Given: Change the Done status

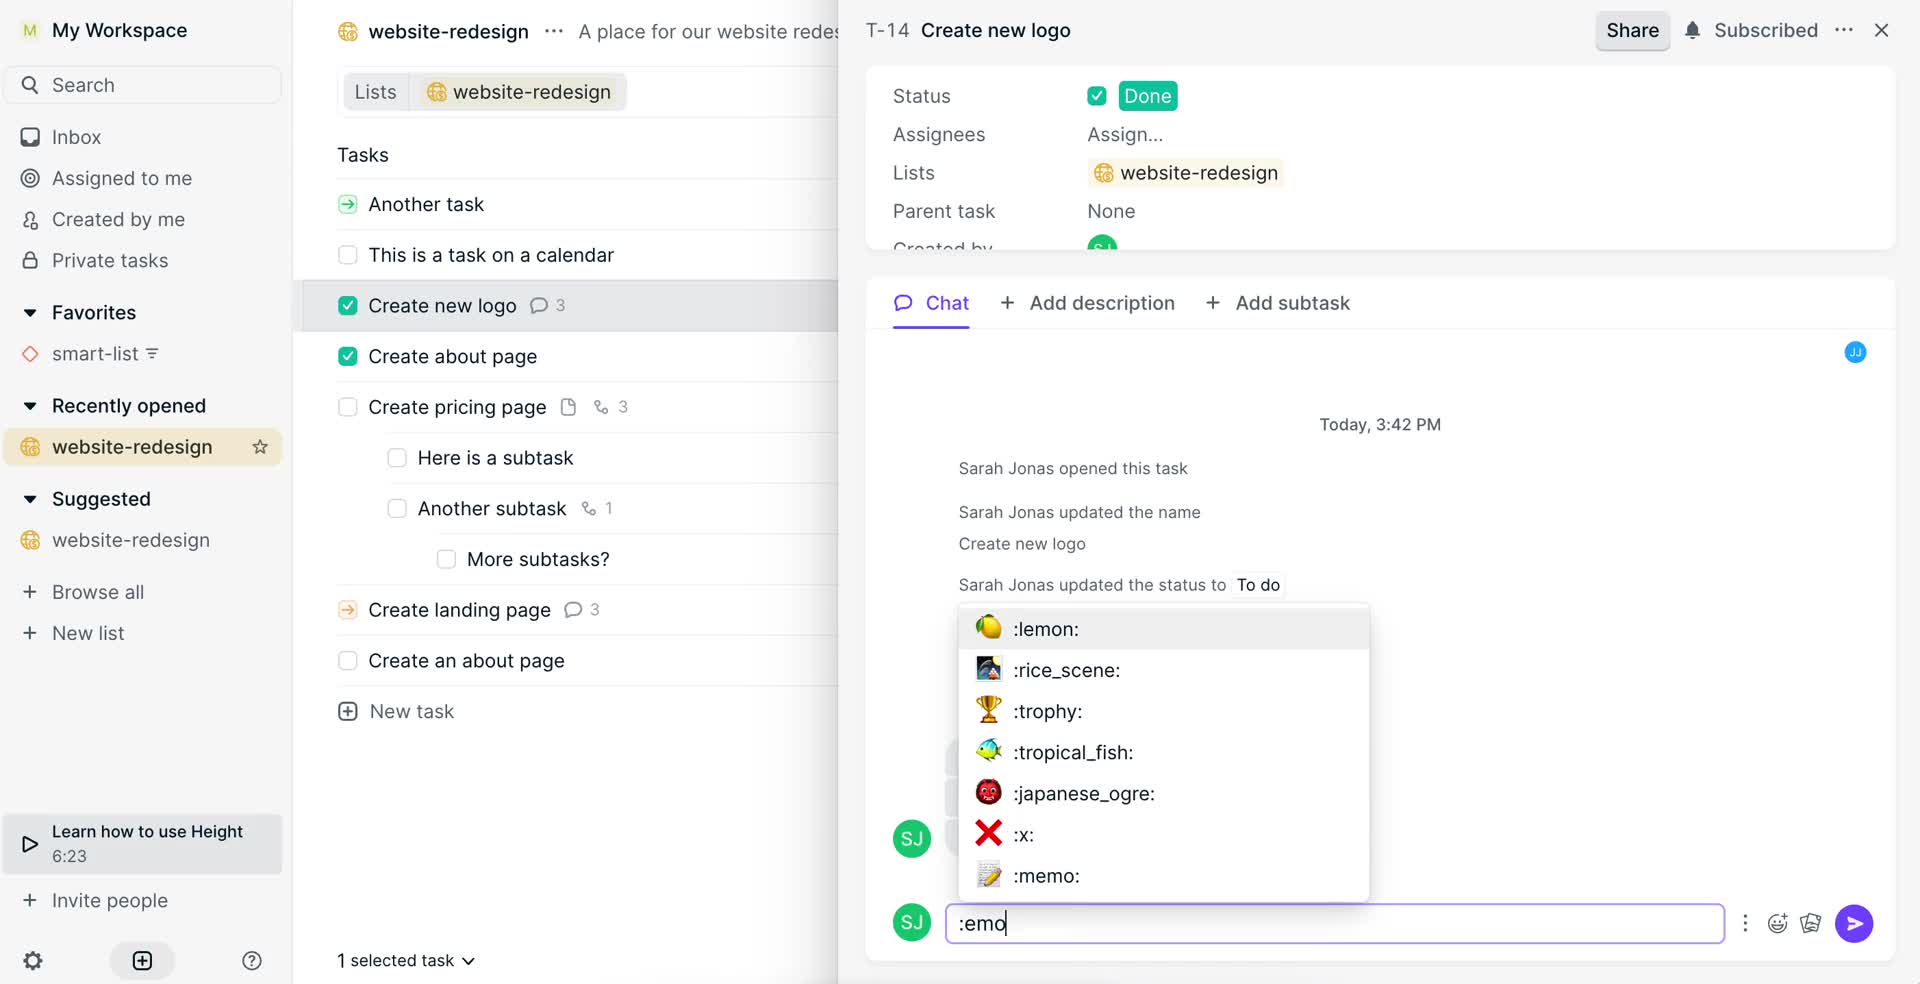Looking at the screenshot, I should (1147, 96).
